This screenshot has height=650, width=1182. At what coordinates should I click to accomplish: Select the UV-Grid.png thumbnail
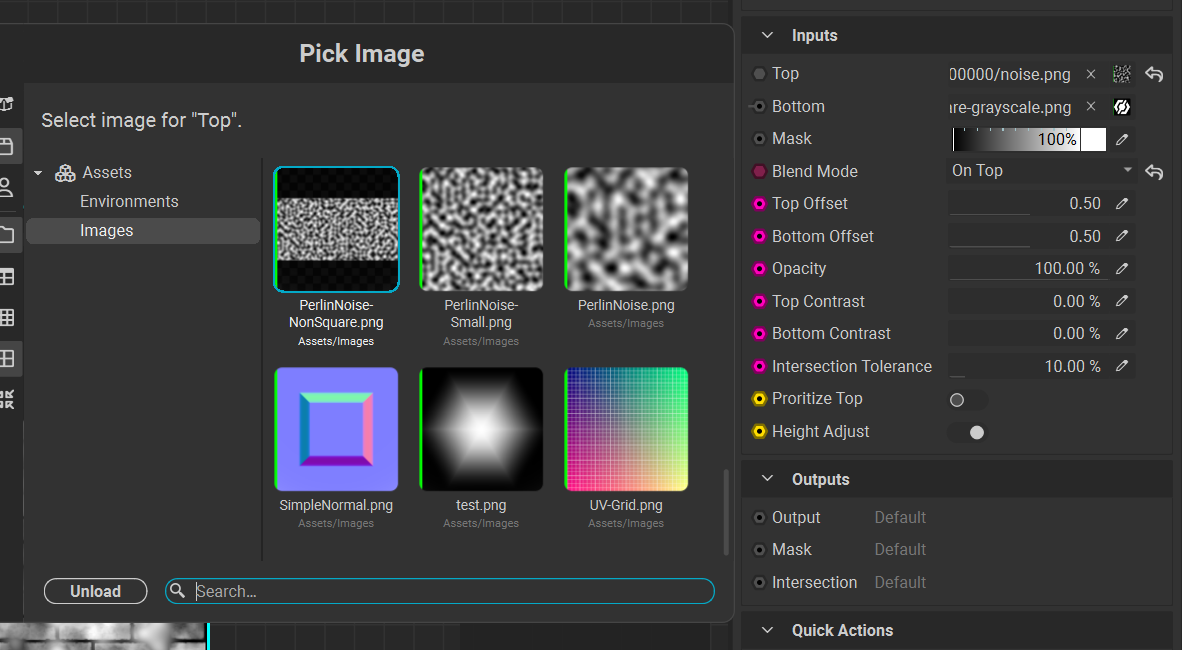point(626,430)
